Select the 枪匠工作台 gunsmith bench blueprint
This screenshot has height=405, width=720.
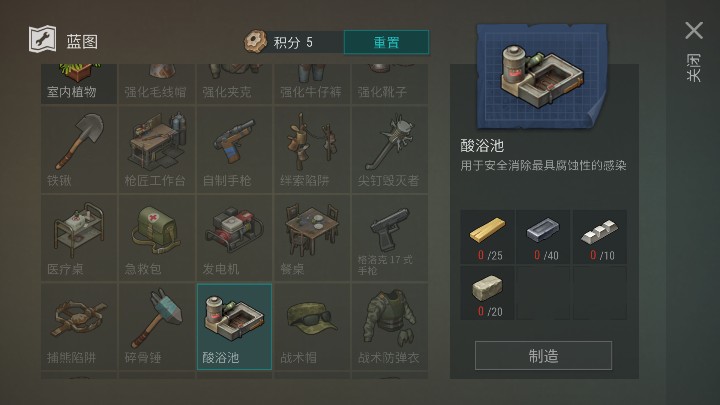(x=157, y=150)
